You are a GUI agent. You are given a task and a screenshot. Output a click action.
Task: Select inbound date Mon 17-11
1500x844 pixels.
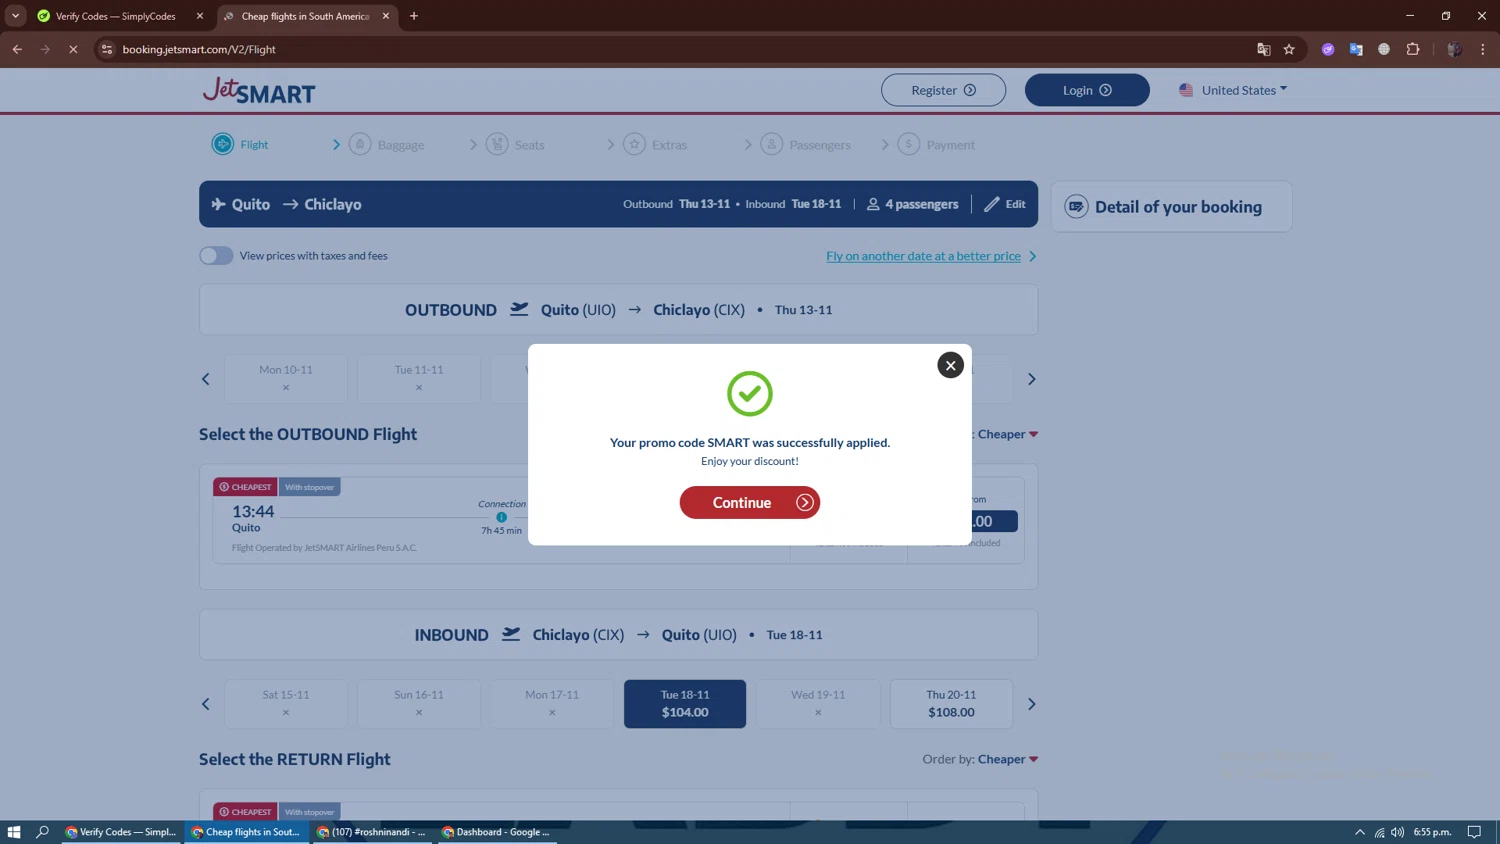tap(552, 704)
